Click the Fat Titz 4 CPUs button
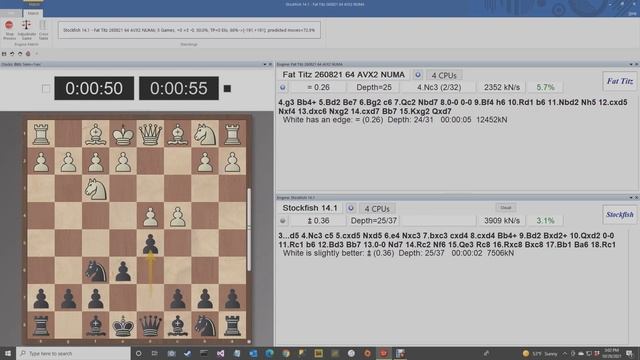This screenshot has width=640, height=360. pyautogui.click(x=444, y=76)
